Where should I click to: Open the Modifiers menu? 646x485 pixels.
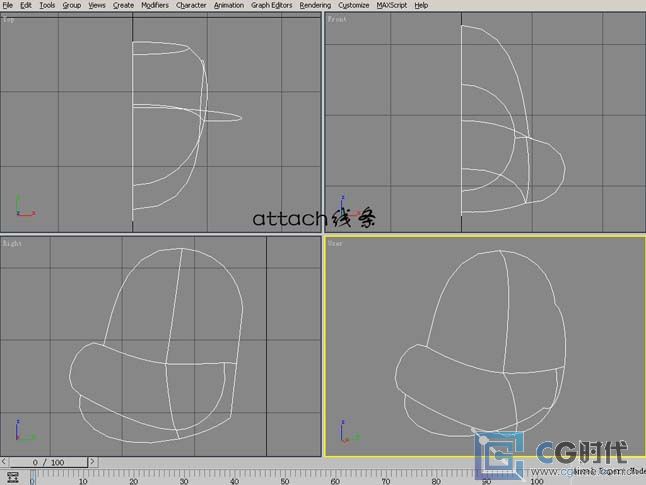[155, 5]
